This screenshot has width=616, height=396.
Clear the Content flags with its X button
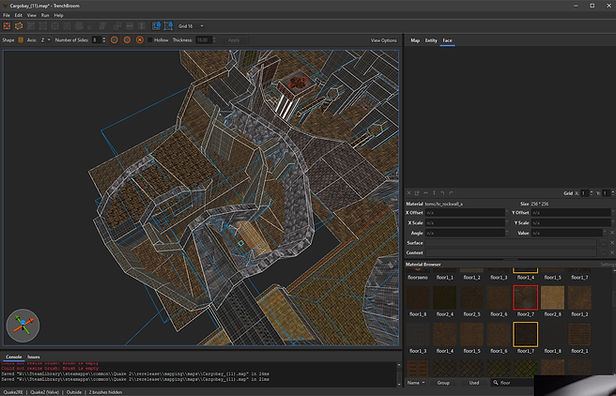point(612,253)
